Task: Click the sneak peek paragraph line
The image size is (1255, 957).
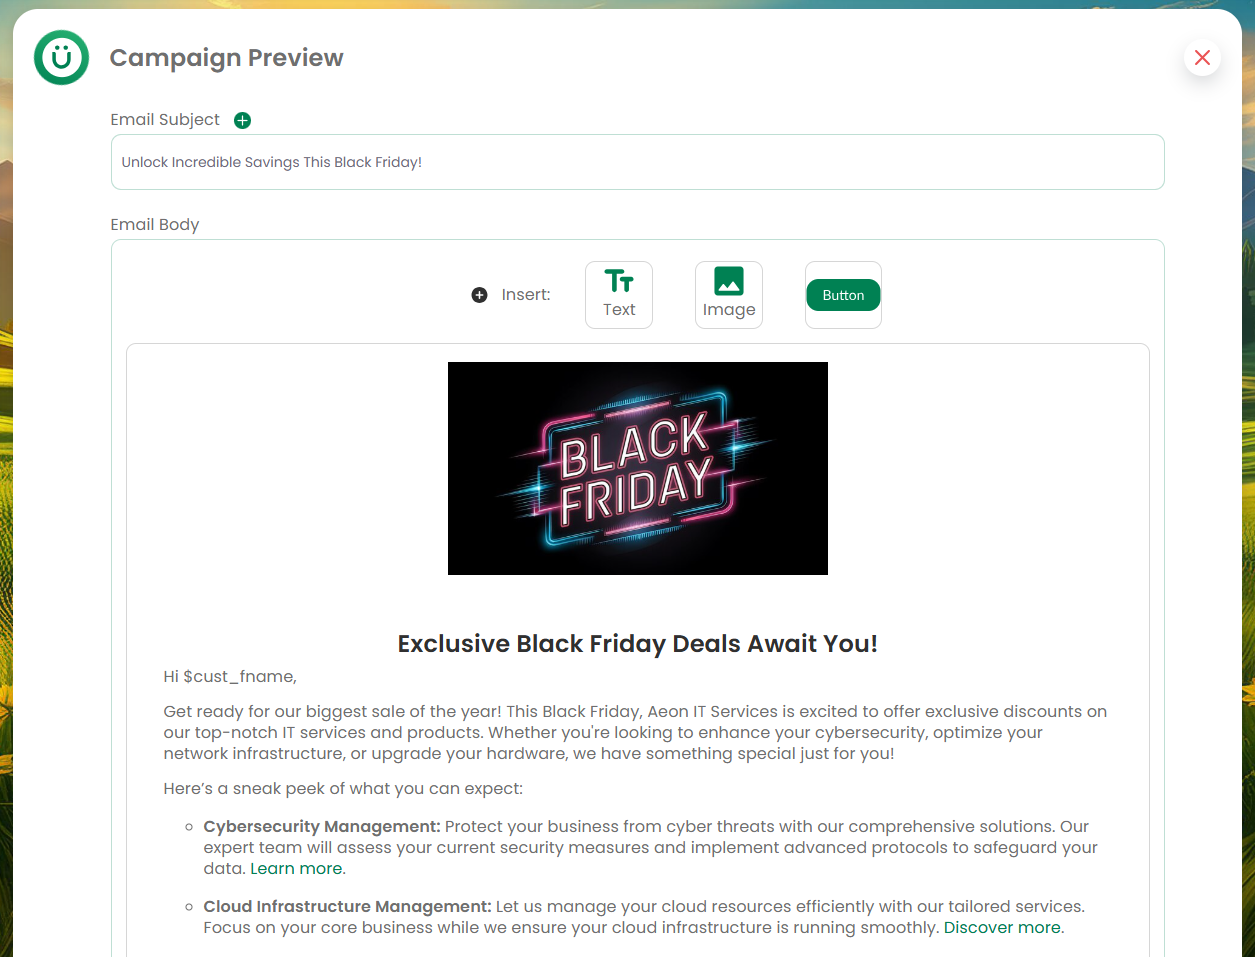Action: pyautogui.click(x=343, y=789)
